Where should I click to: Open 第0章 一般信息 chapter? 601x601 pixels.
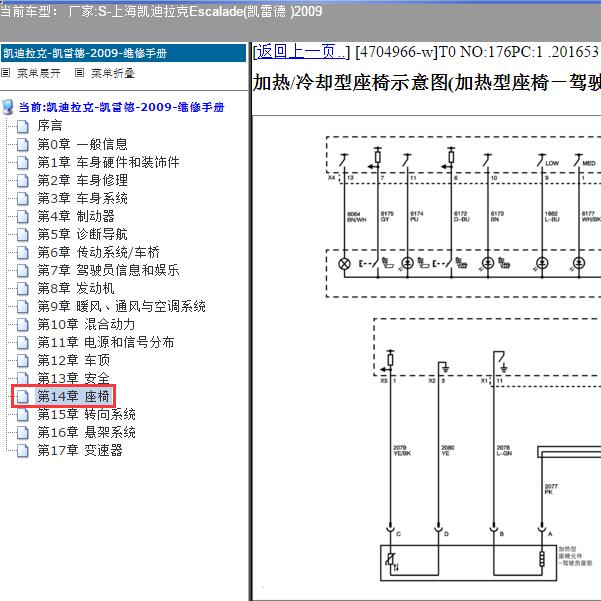click(x=82, y=145)
